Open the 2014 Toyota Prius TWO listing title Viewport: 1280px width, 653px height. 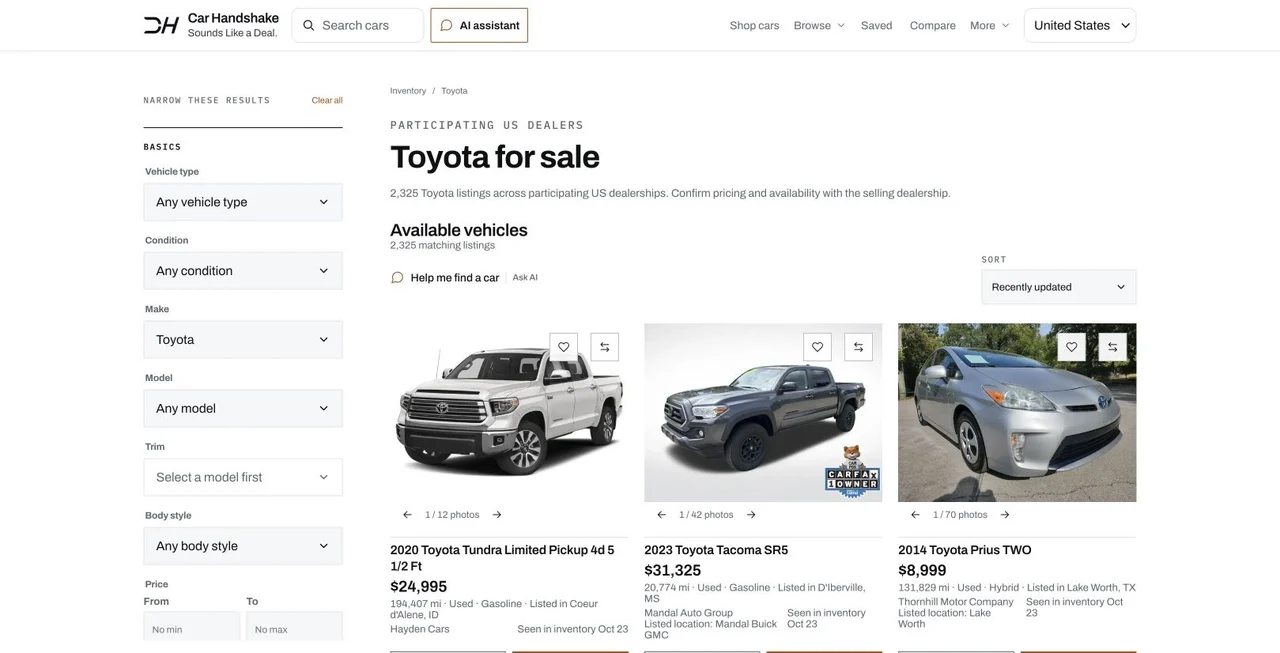pos(965,550)
